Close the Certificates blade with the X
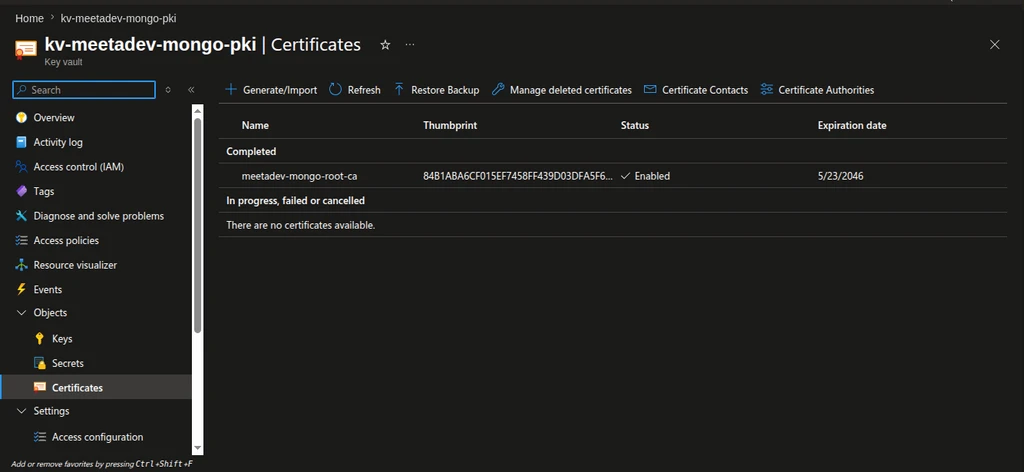This screenshot has height=472, width=1024. (995, 44)
